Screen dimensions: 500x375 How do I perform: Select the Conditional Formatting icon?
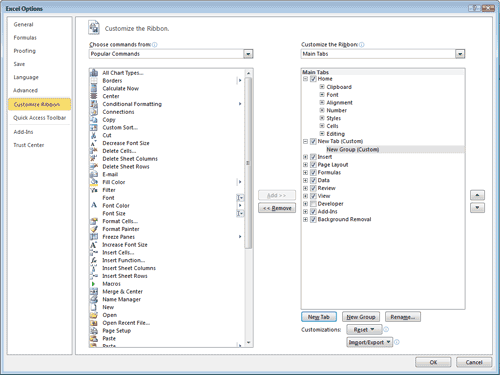(94, 104)
